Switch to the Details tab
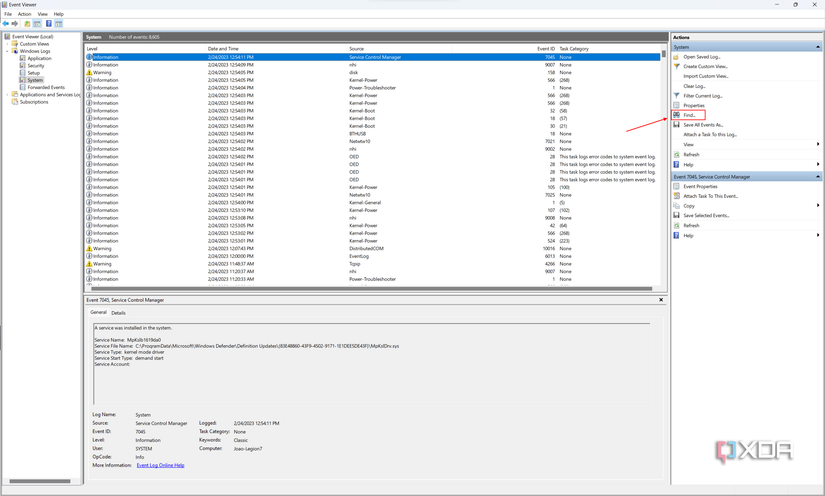The height and width of the screenshot is (496, 825). coord(118,312)
